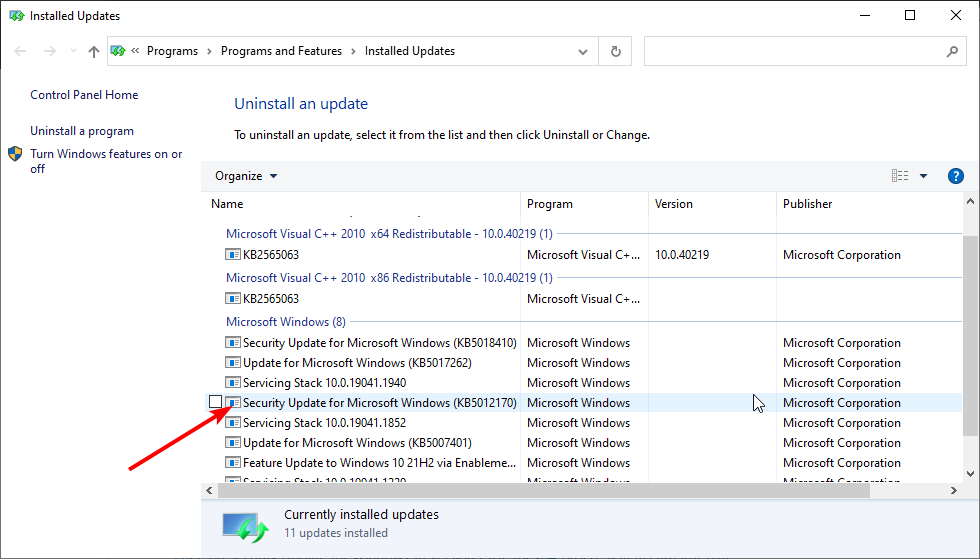The width and height of the screenshot is (980, 559).
Task: Open the Organize dropdown menu
Action: [x=246, y=176]
